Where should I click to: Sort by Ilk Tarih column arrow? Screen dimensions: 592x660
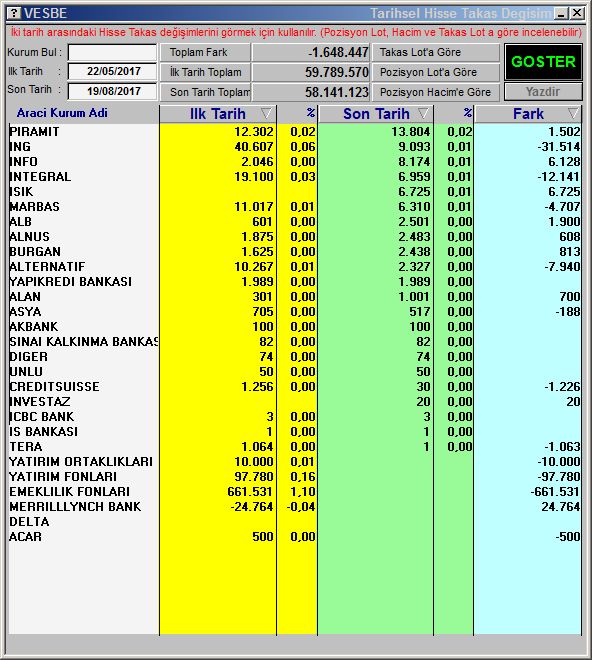[x=266, y=113]
